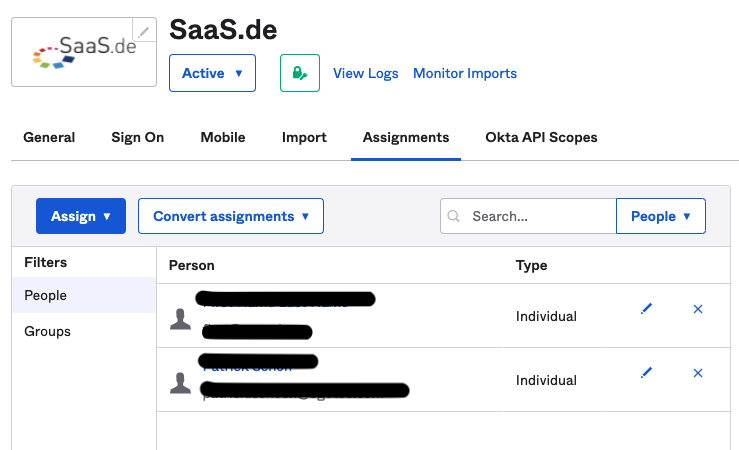Select the Groups filter in the sidebar

(84, 331)
